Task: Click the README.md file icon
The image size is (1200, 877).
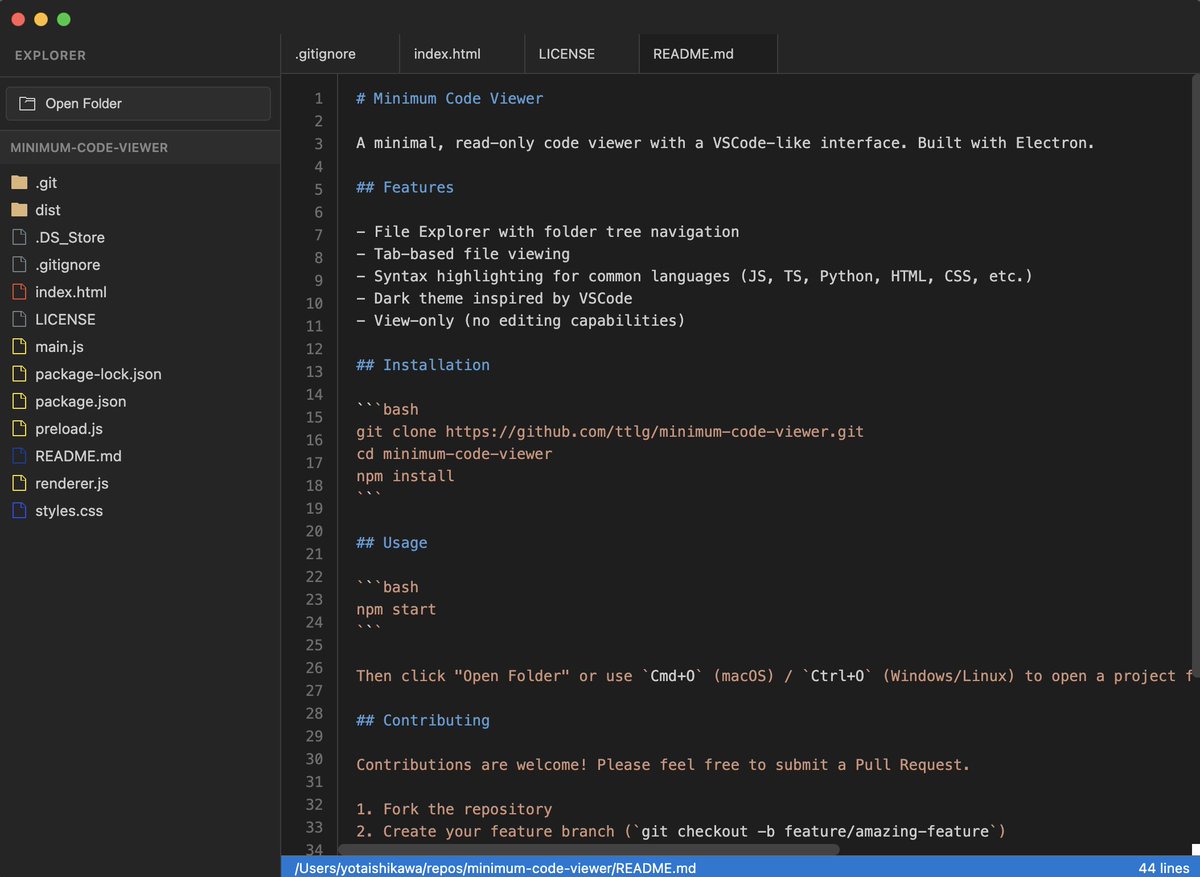Action: tap(20, 455)
